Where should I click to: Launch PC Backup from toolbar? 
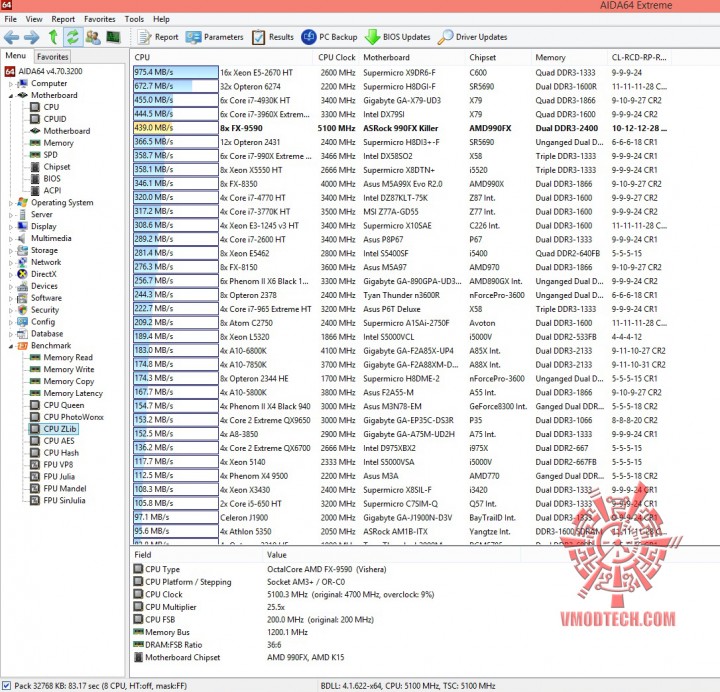click(329, 37)
